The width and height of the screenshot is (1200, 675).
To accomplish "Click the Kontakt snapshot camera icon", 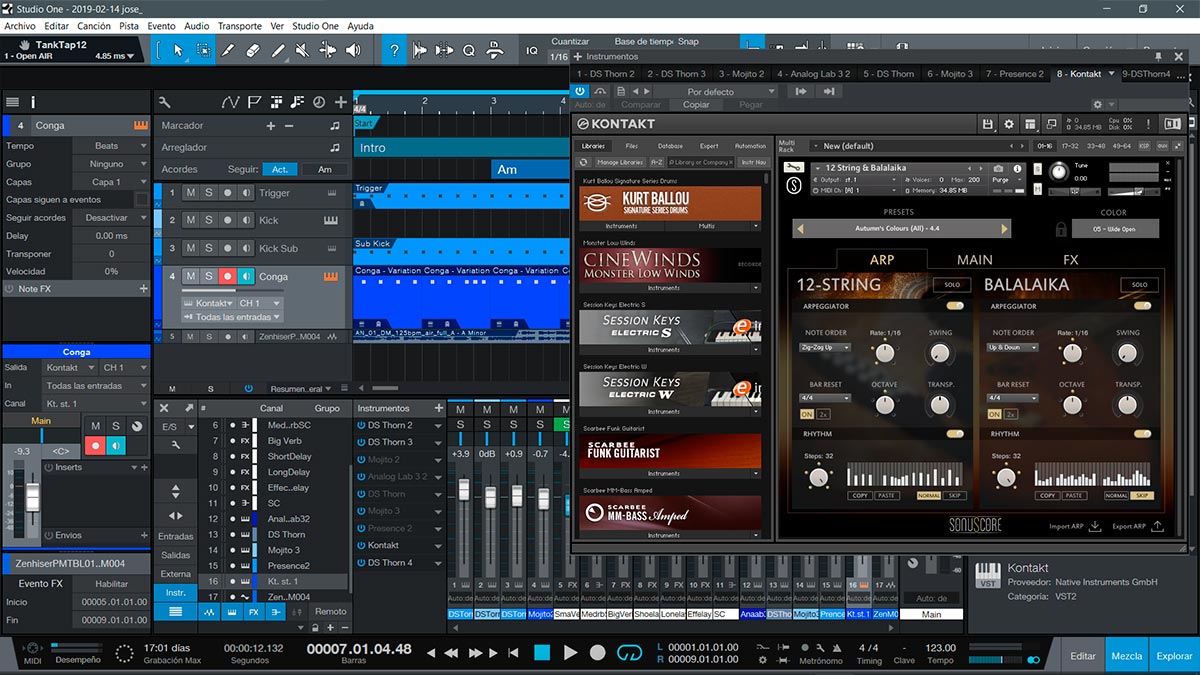I will click(998, 168).
